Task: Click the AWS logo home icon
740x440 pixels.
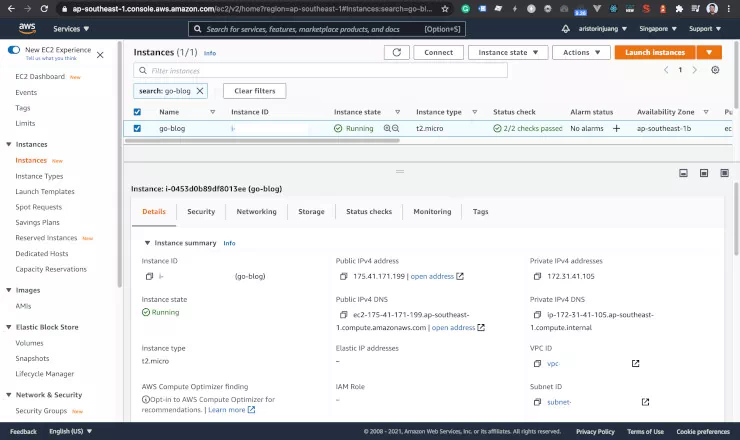Action: point(27,28)
